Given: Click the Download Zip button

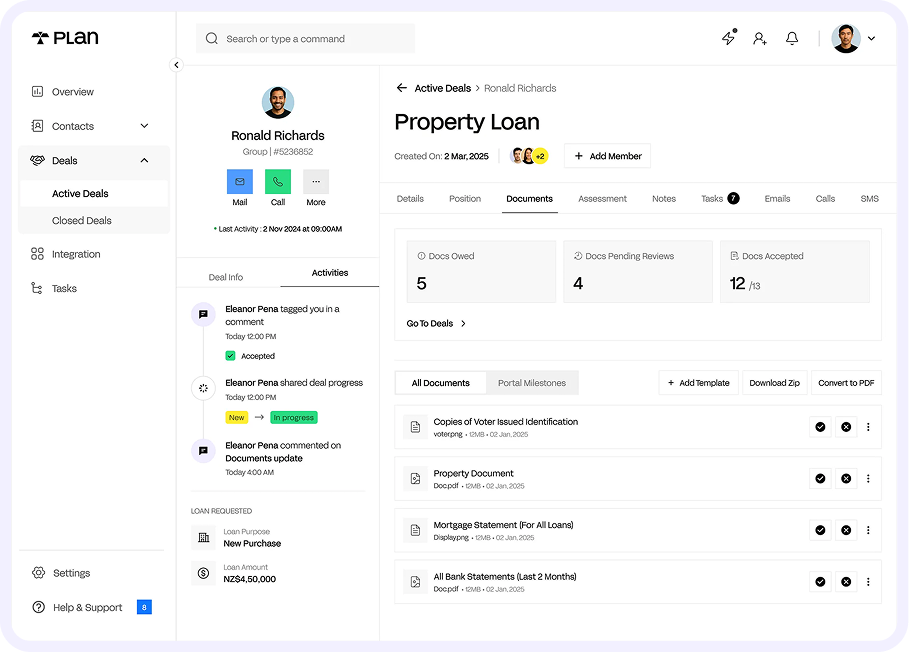Looking at the screenshot, I should [x=774, y=383].
